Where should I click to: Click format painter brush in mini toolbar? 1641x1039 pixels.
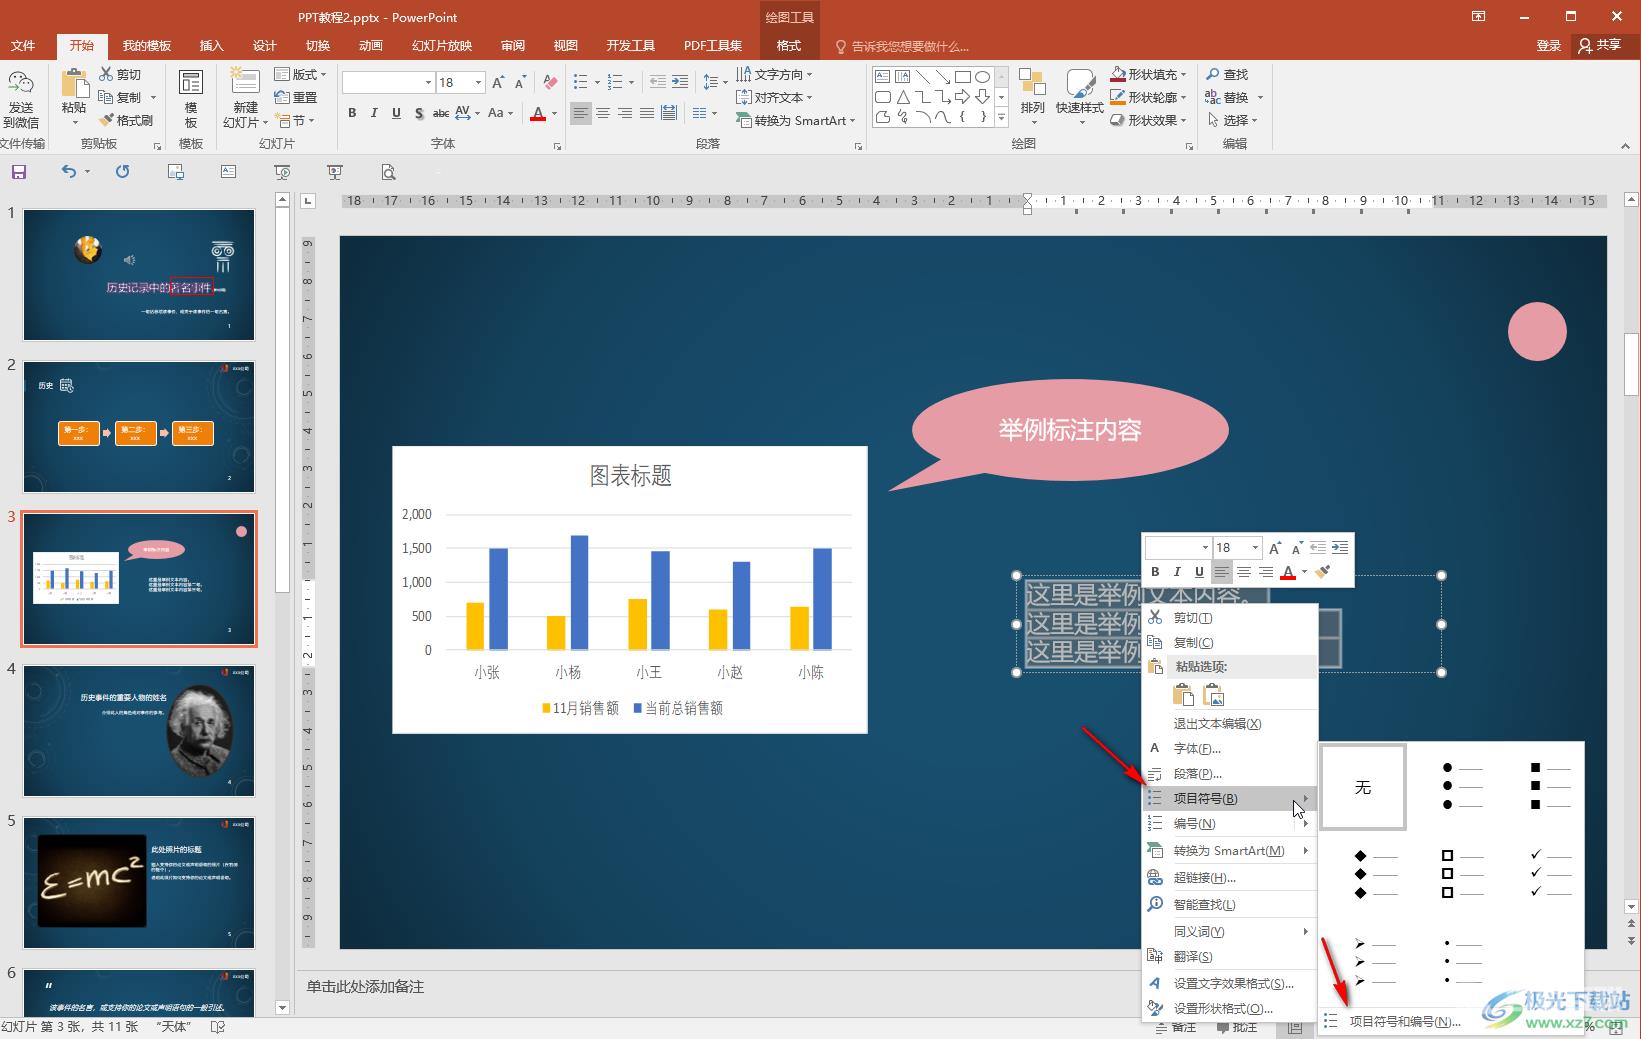[1323, 572]
